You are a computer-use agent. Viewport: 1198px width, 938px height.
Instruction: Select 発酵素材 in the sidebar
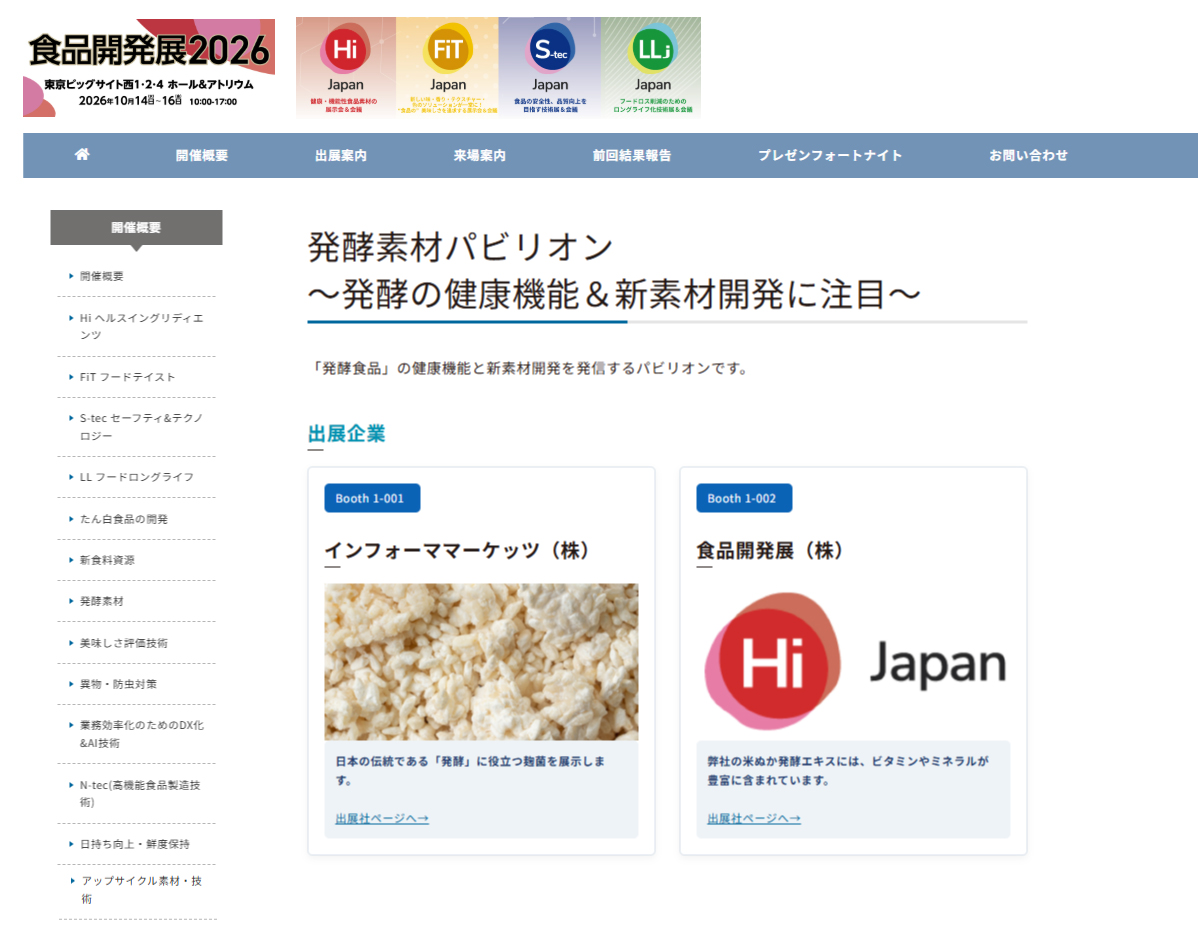point(102,602)
